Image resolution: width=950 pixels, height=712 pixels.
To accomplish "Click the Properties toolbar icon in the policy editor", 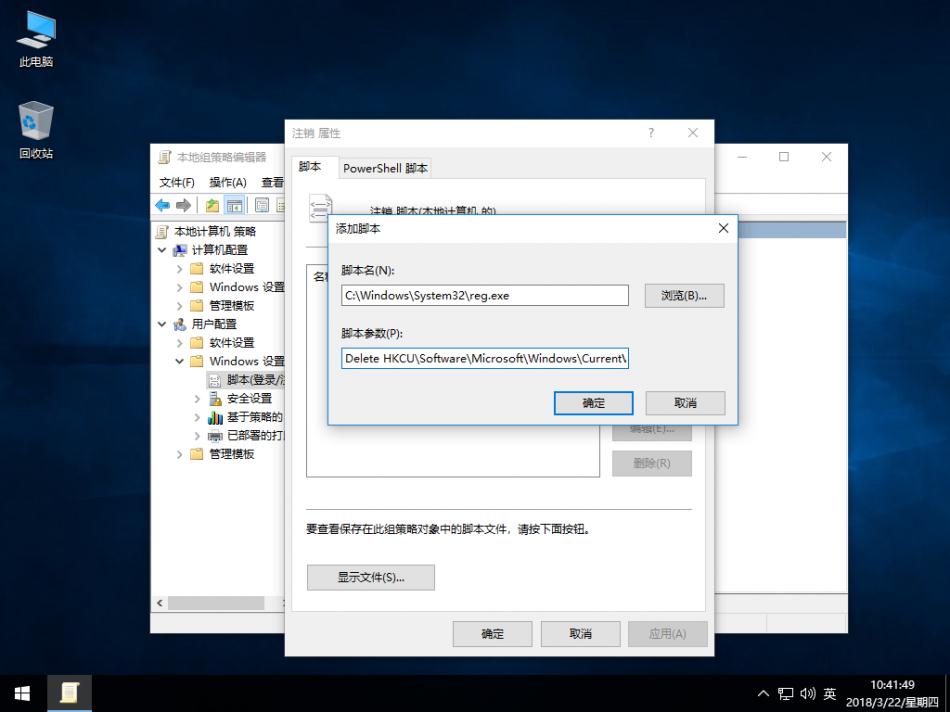I will (x=262, y=205).
